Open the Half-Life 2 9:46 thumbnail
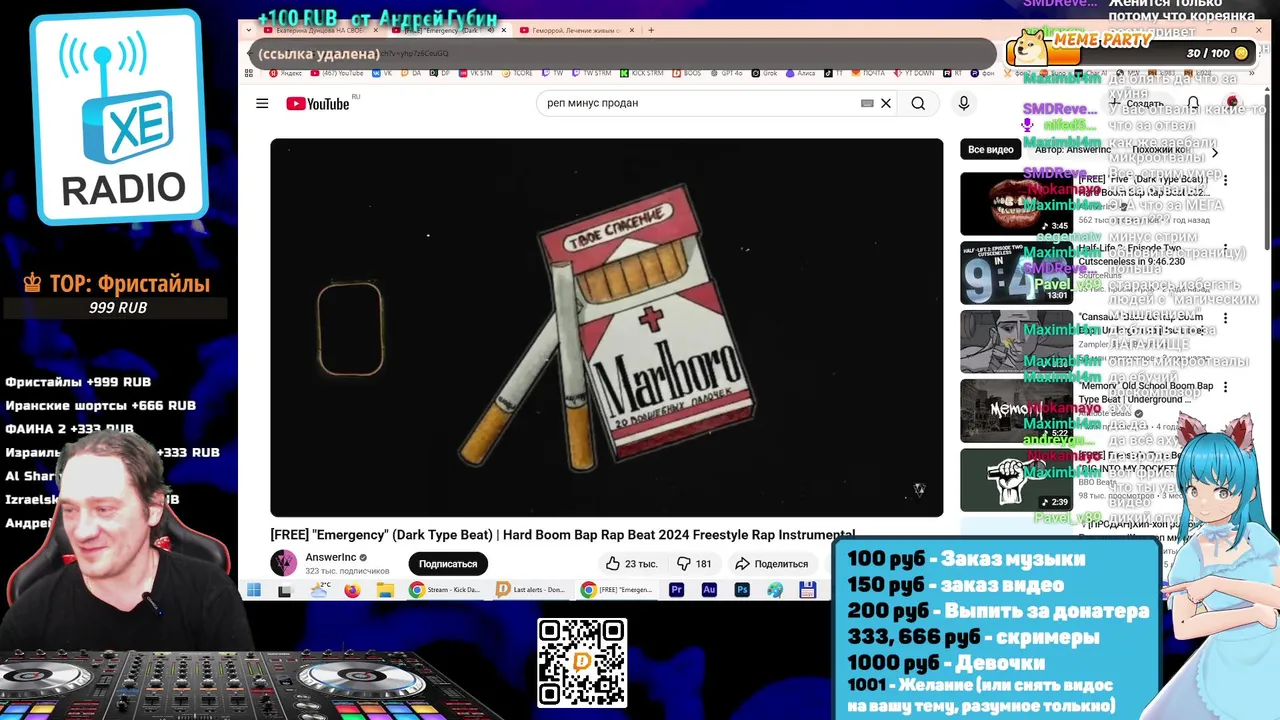This screenshot has height=720, width=1280. click(x=1016, y=273)
